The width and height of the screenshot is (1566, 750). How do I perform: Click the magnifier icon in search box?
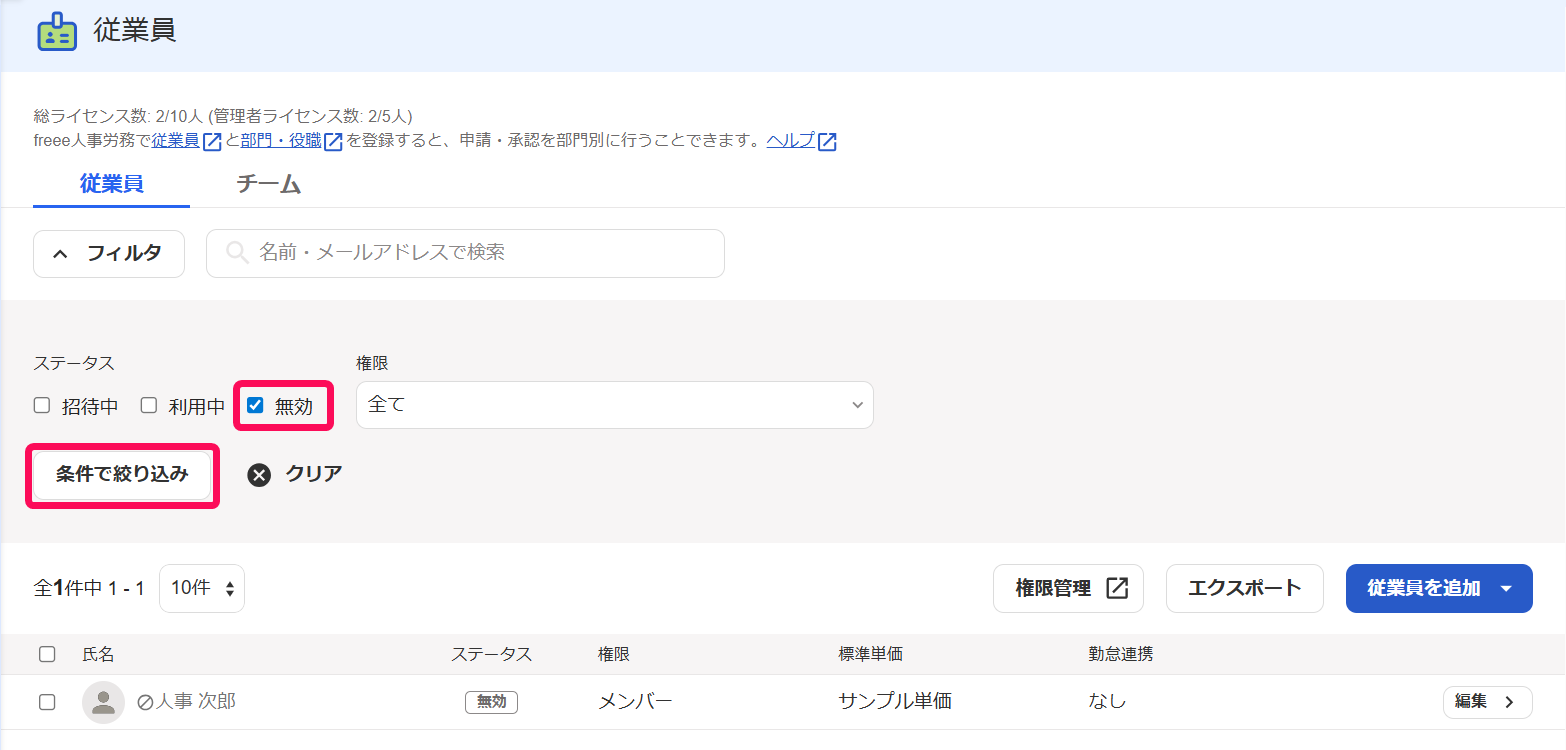coord(237,253)
